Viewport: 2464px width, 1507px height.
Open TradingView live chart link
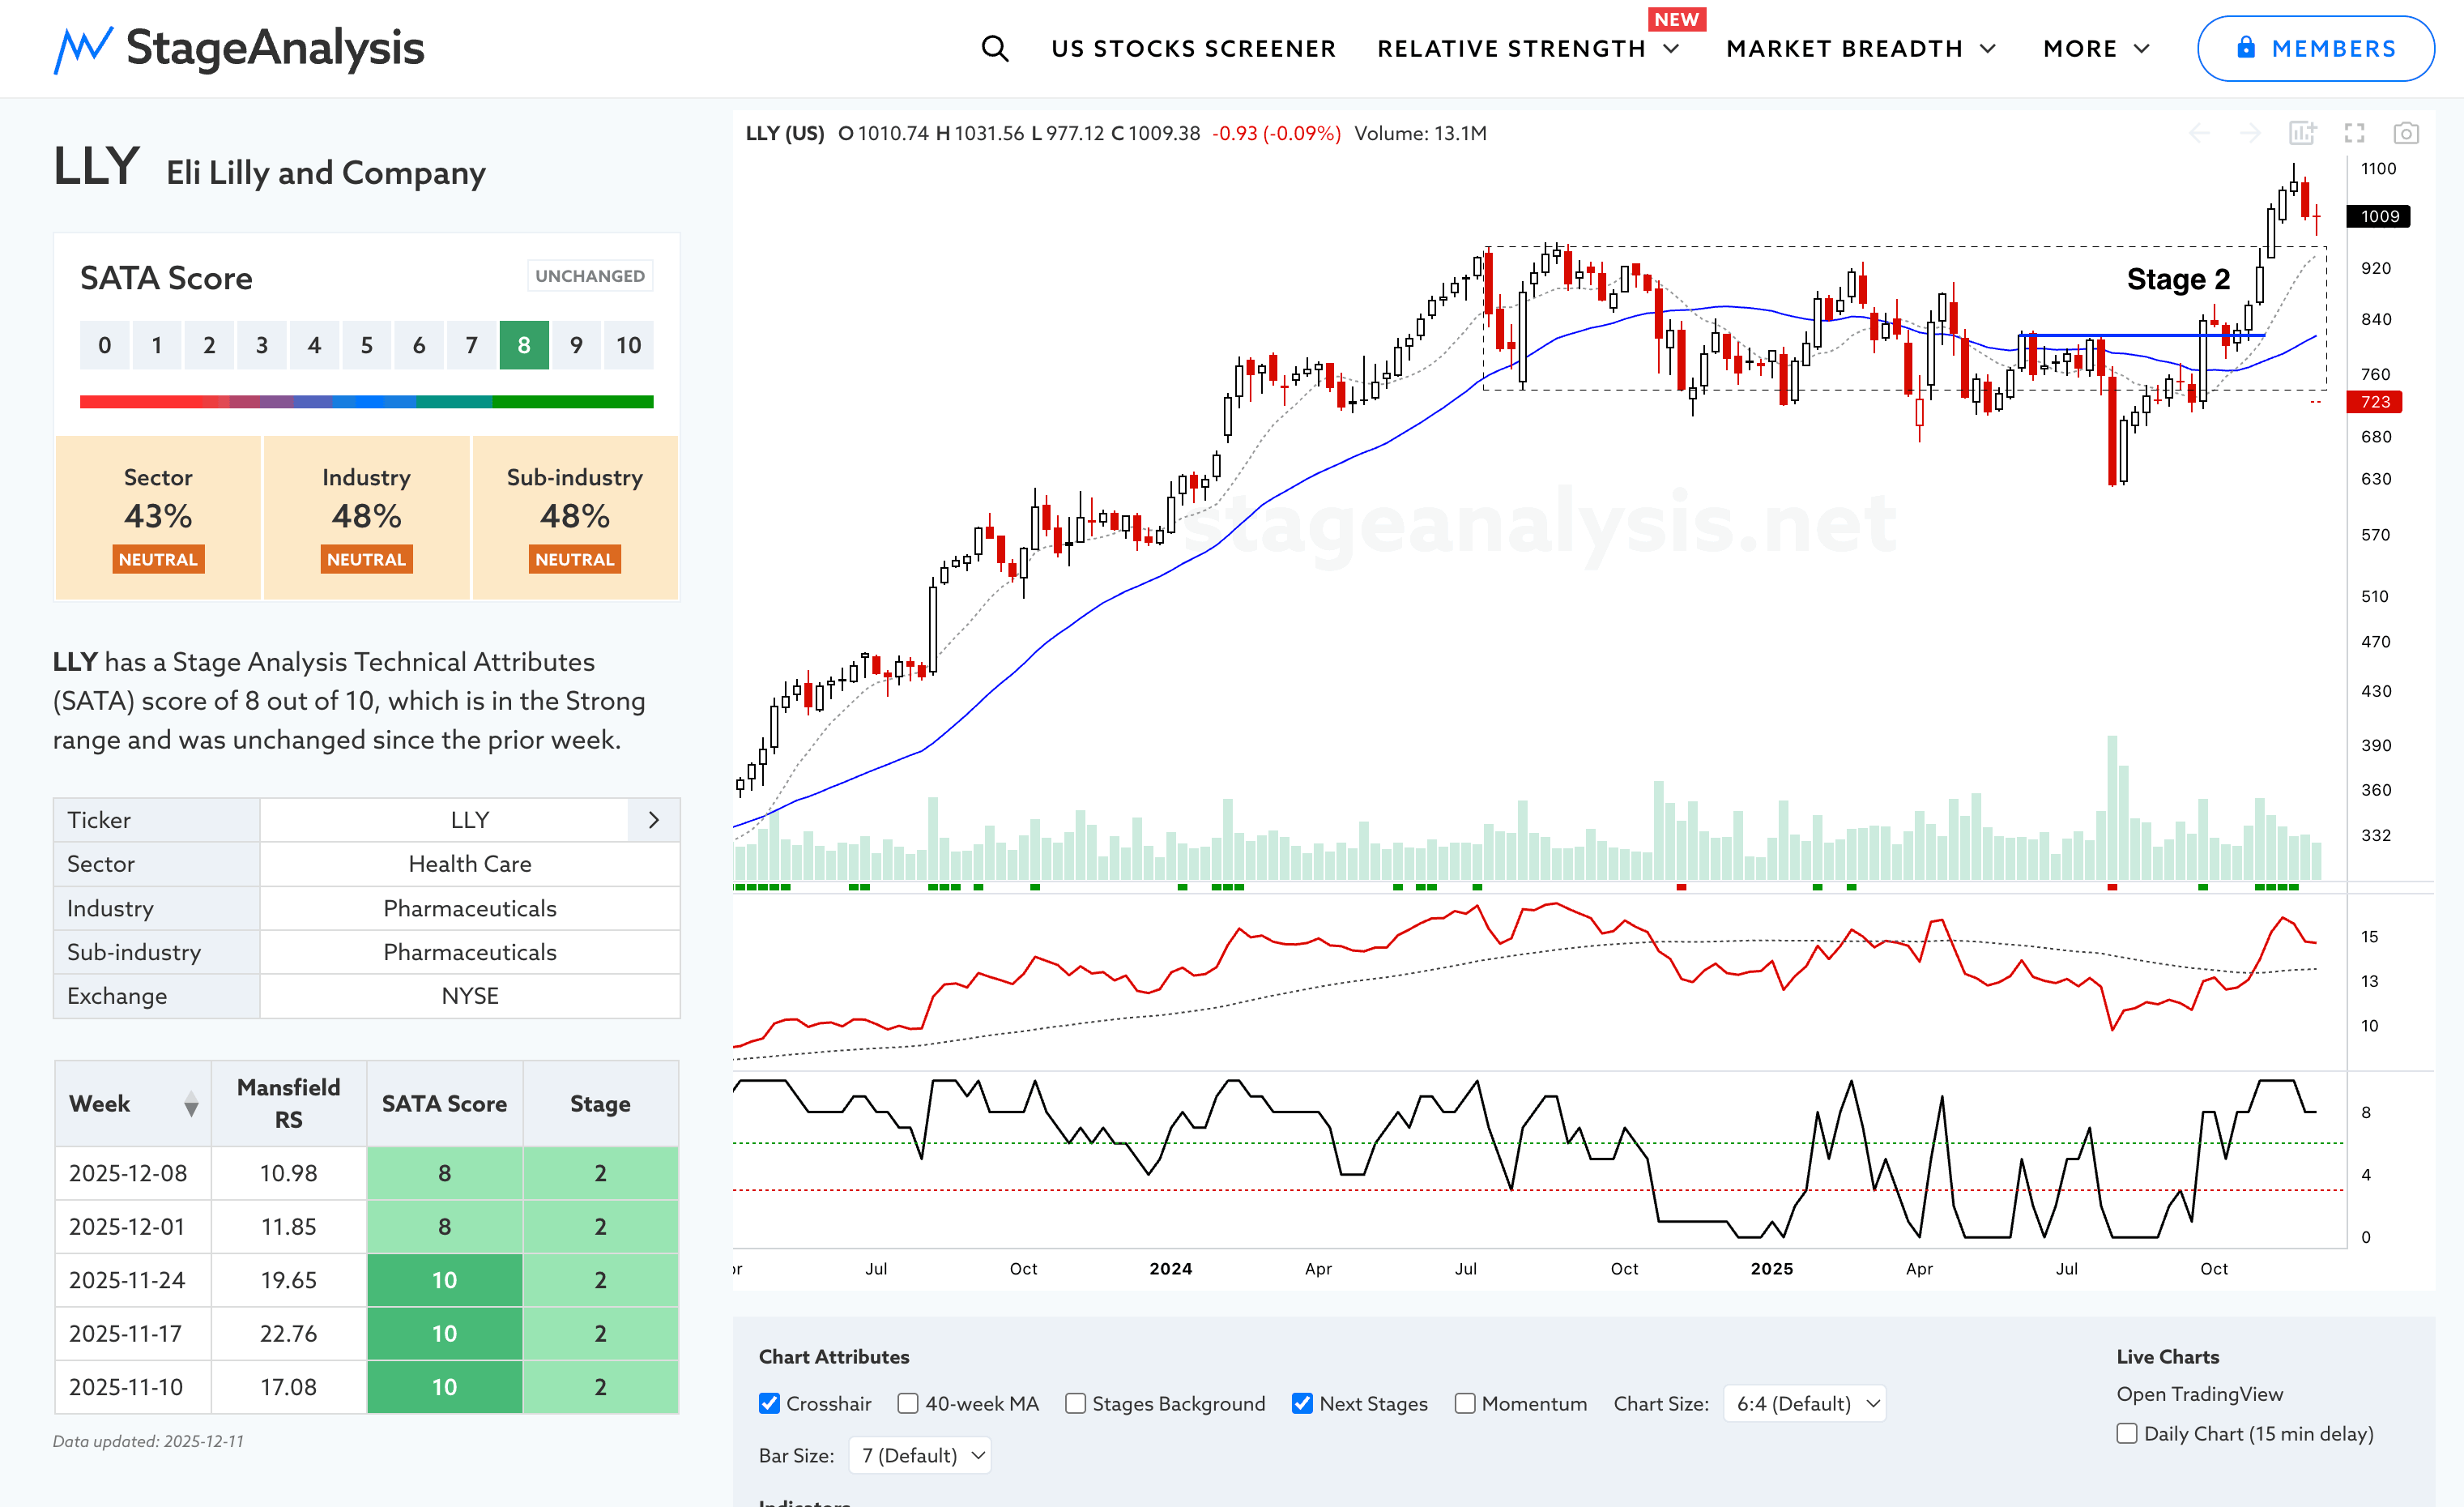[2199, 1393]
